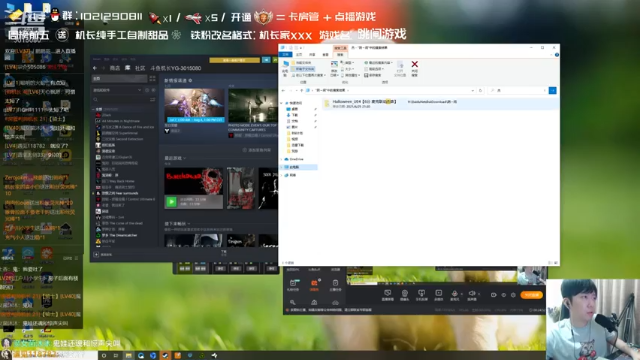Select the Halloween search result file
The width and height of the screenshot is (640, 360).
(440, 104)
